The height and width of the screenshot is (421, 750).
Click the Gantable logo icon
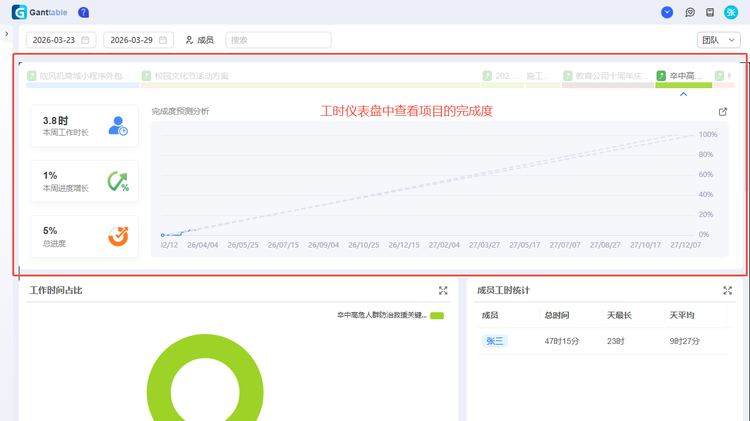pos(19,12)
